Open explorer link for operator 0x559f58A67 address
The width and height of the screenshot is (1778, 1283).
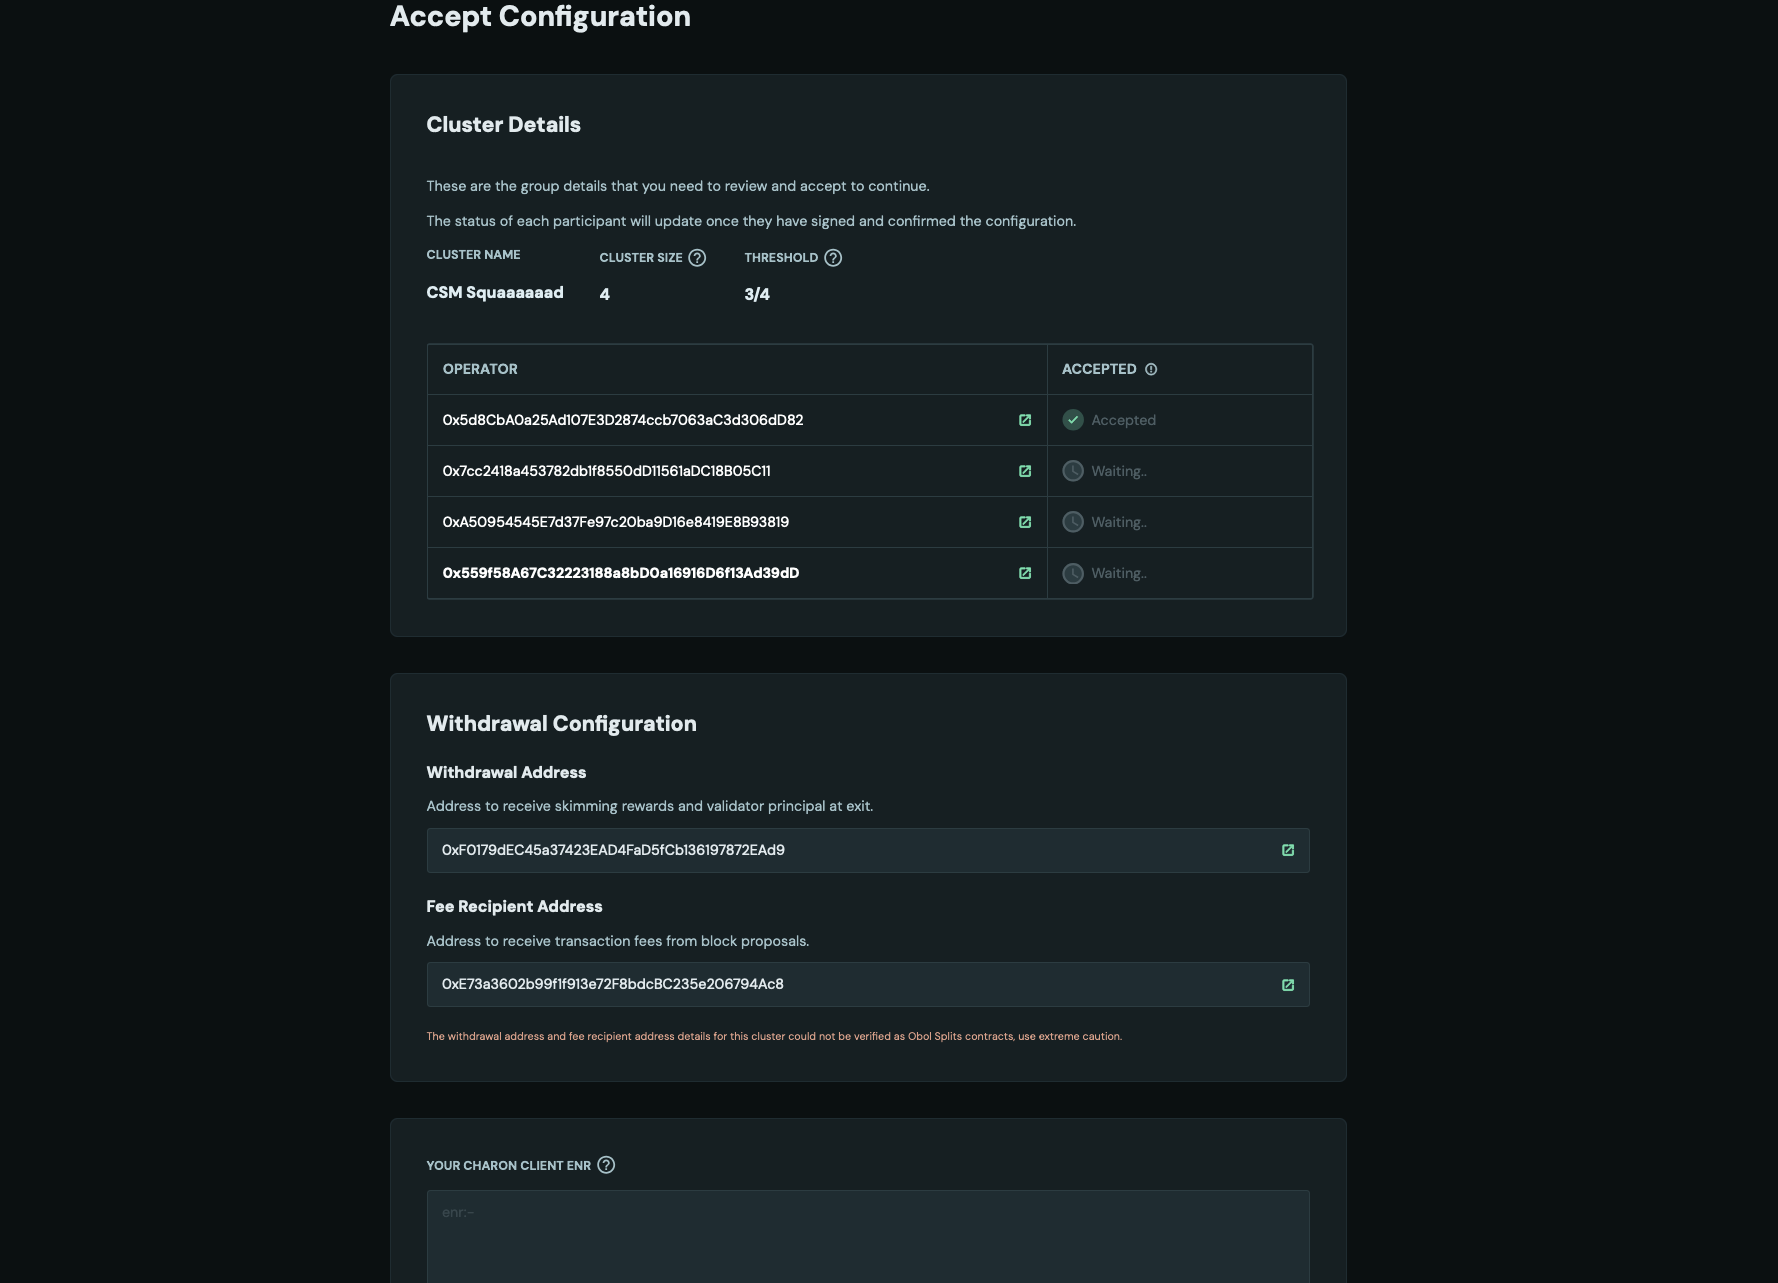click(x=1025, y=573)
